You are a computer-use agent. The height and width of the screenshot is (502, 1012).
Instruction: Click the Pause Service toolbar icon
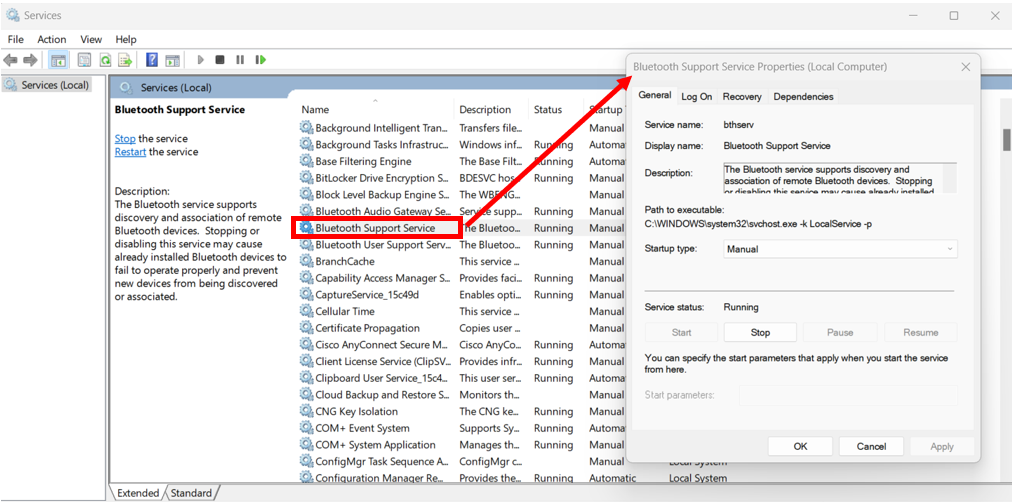[x=240, y=60]
